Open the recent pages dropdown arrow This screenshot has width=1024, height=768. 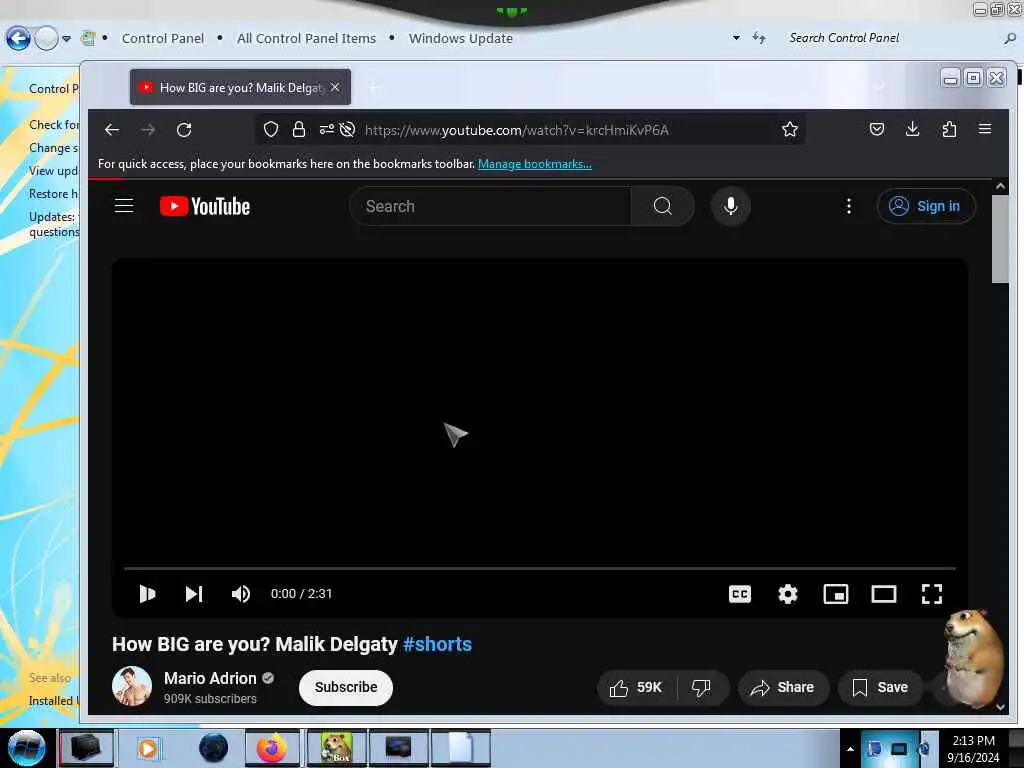click(66, 39)
